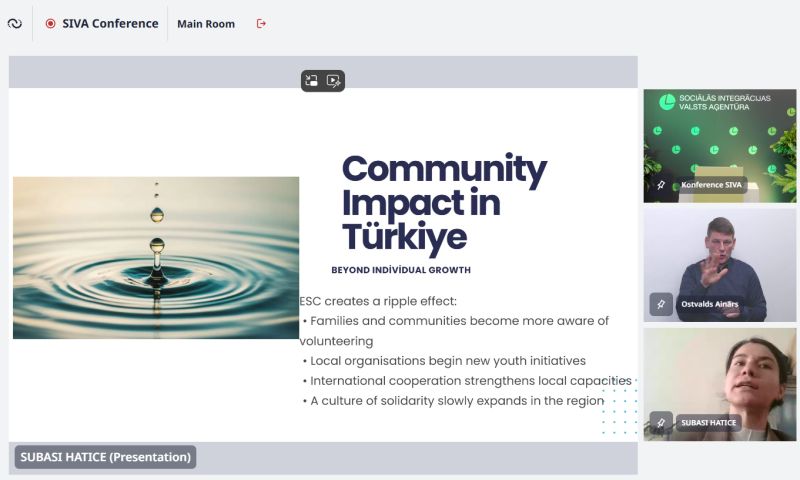Click the grey bar above the presentation
Image resolution: width=800 pixels, height=480 pixels.
tap(150, 72)
